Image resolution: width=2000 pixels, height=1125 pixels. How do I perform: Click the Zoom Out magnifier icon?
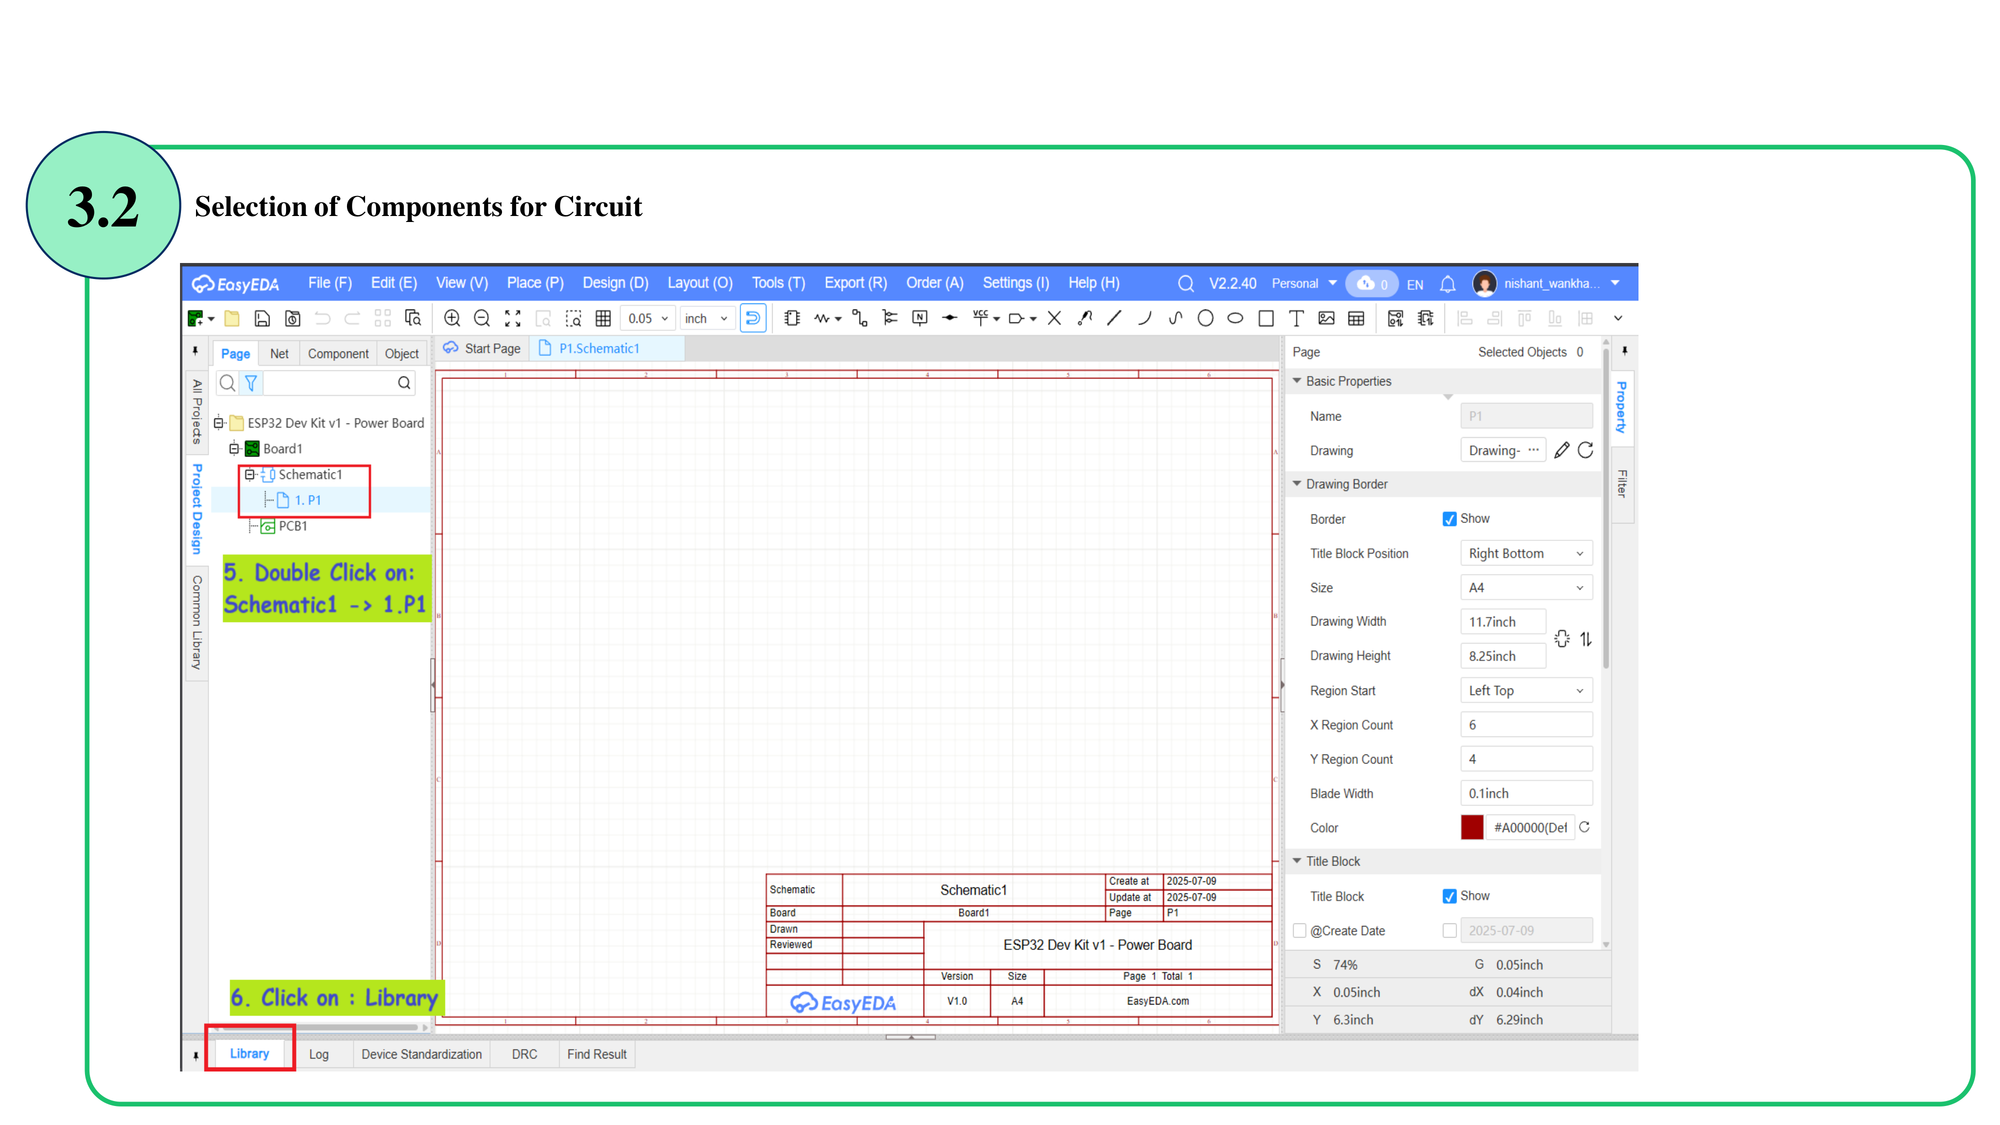click(482, 318)
